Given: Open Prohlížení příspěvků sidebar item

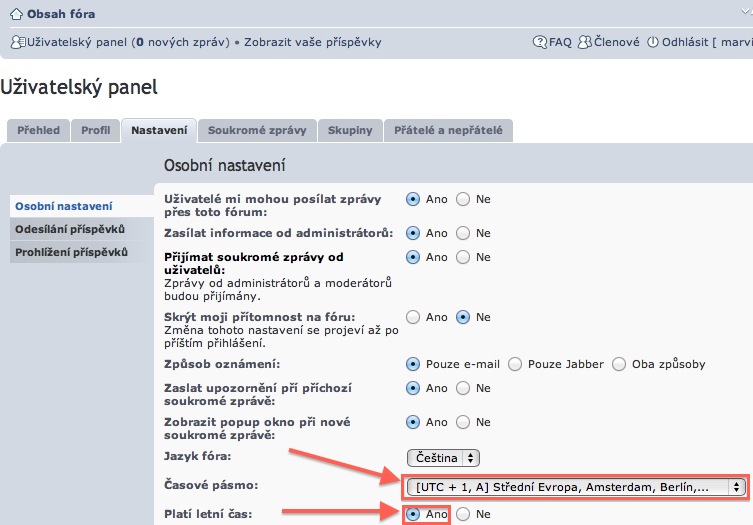Looking at the screenshot, I should pyautogui.click(x=70, y=252).
